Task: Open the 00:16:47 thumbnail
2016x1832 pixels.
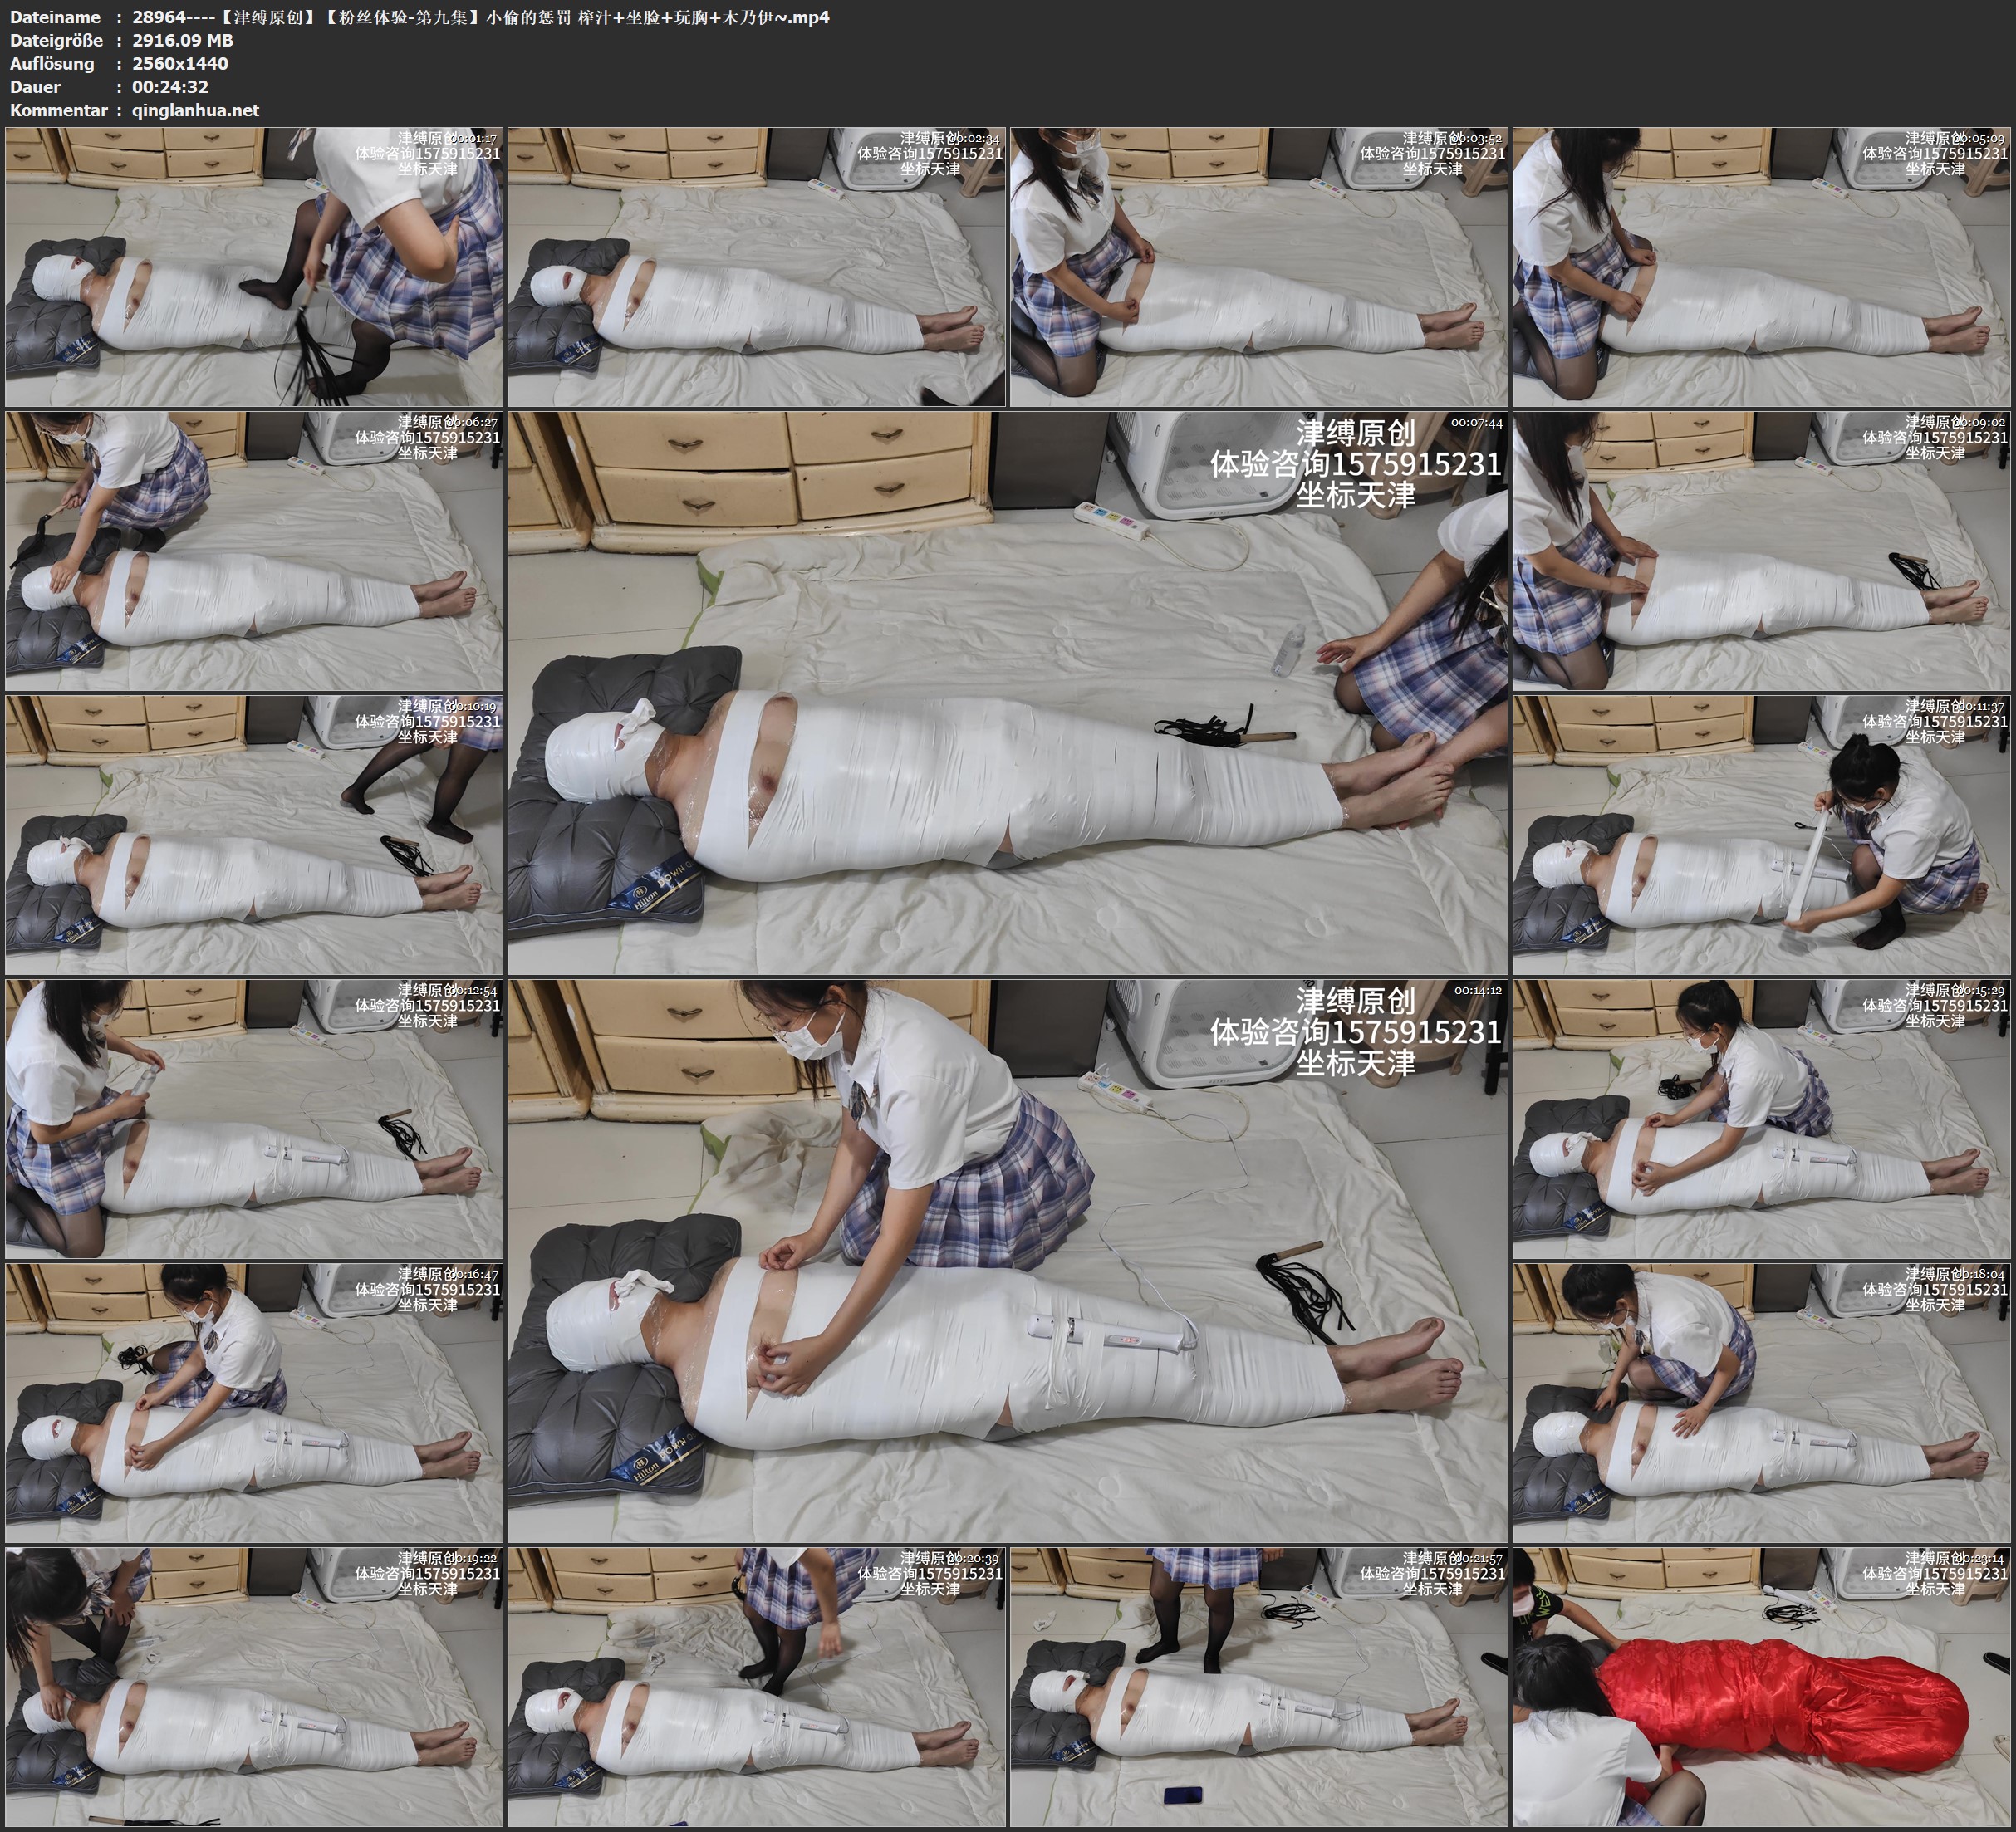Action: click(254, 1403)
